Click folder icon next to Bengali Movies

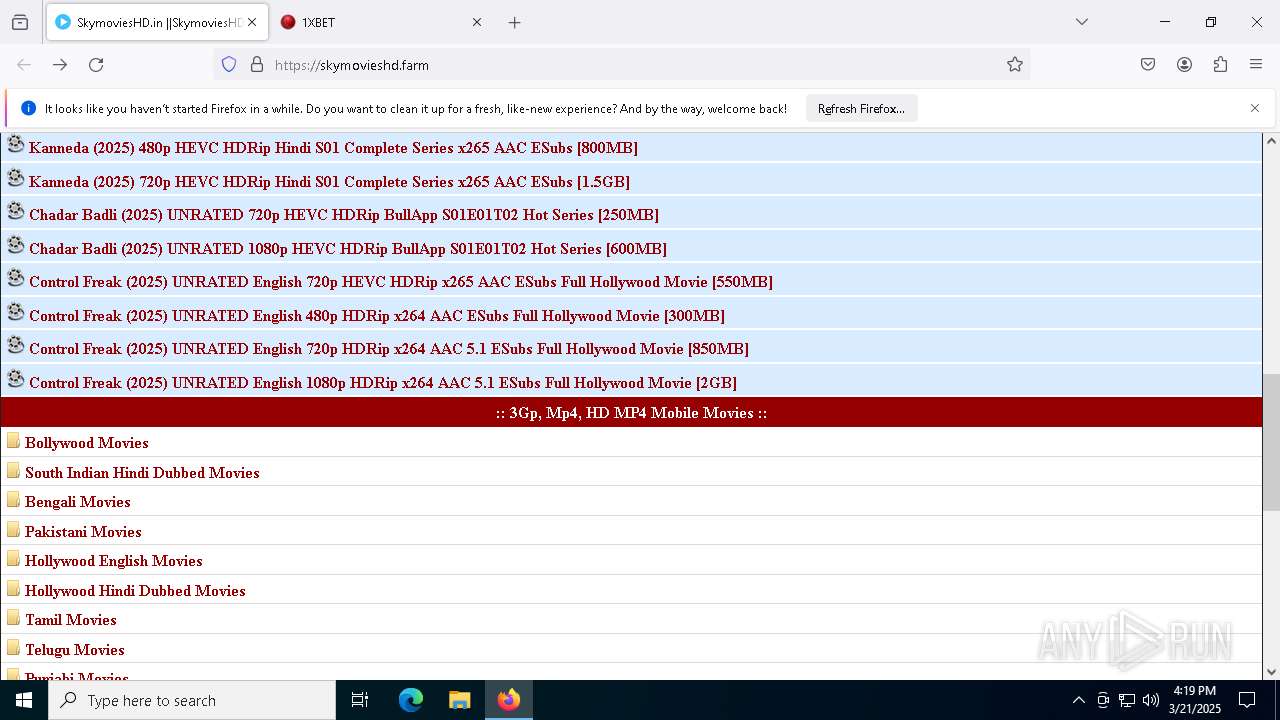click(13, 500)
